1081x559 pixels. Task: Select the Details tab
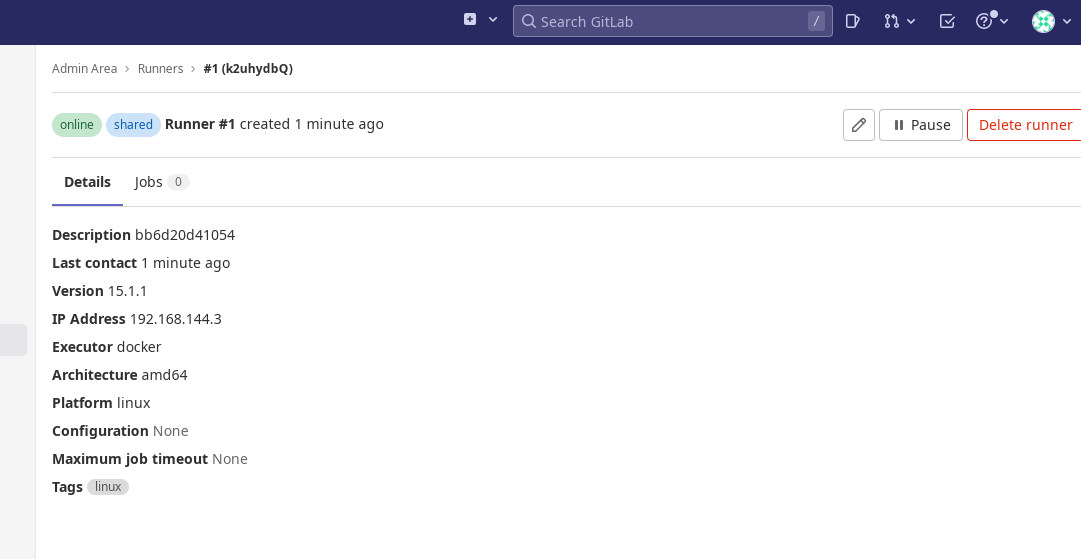(x=87, y=182)
